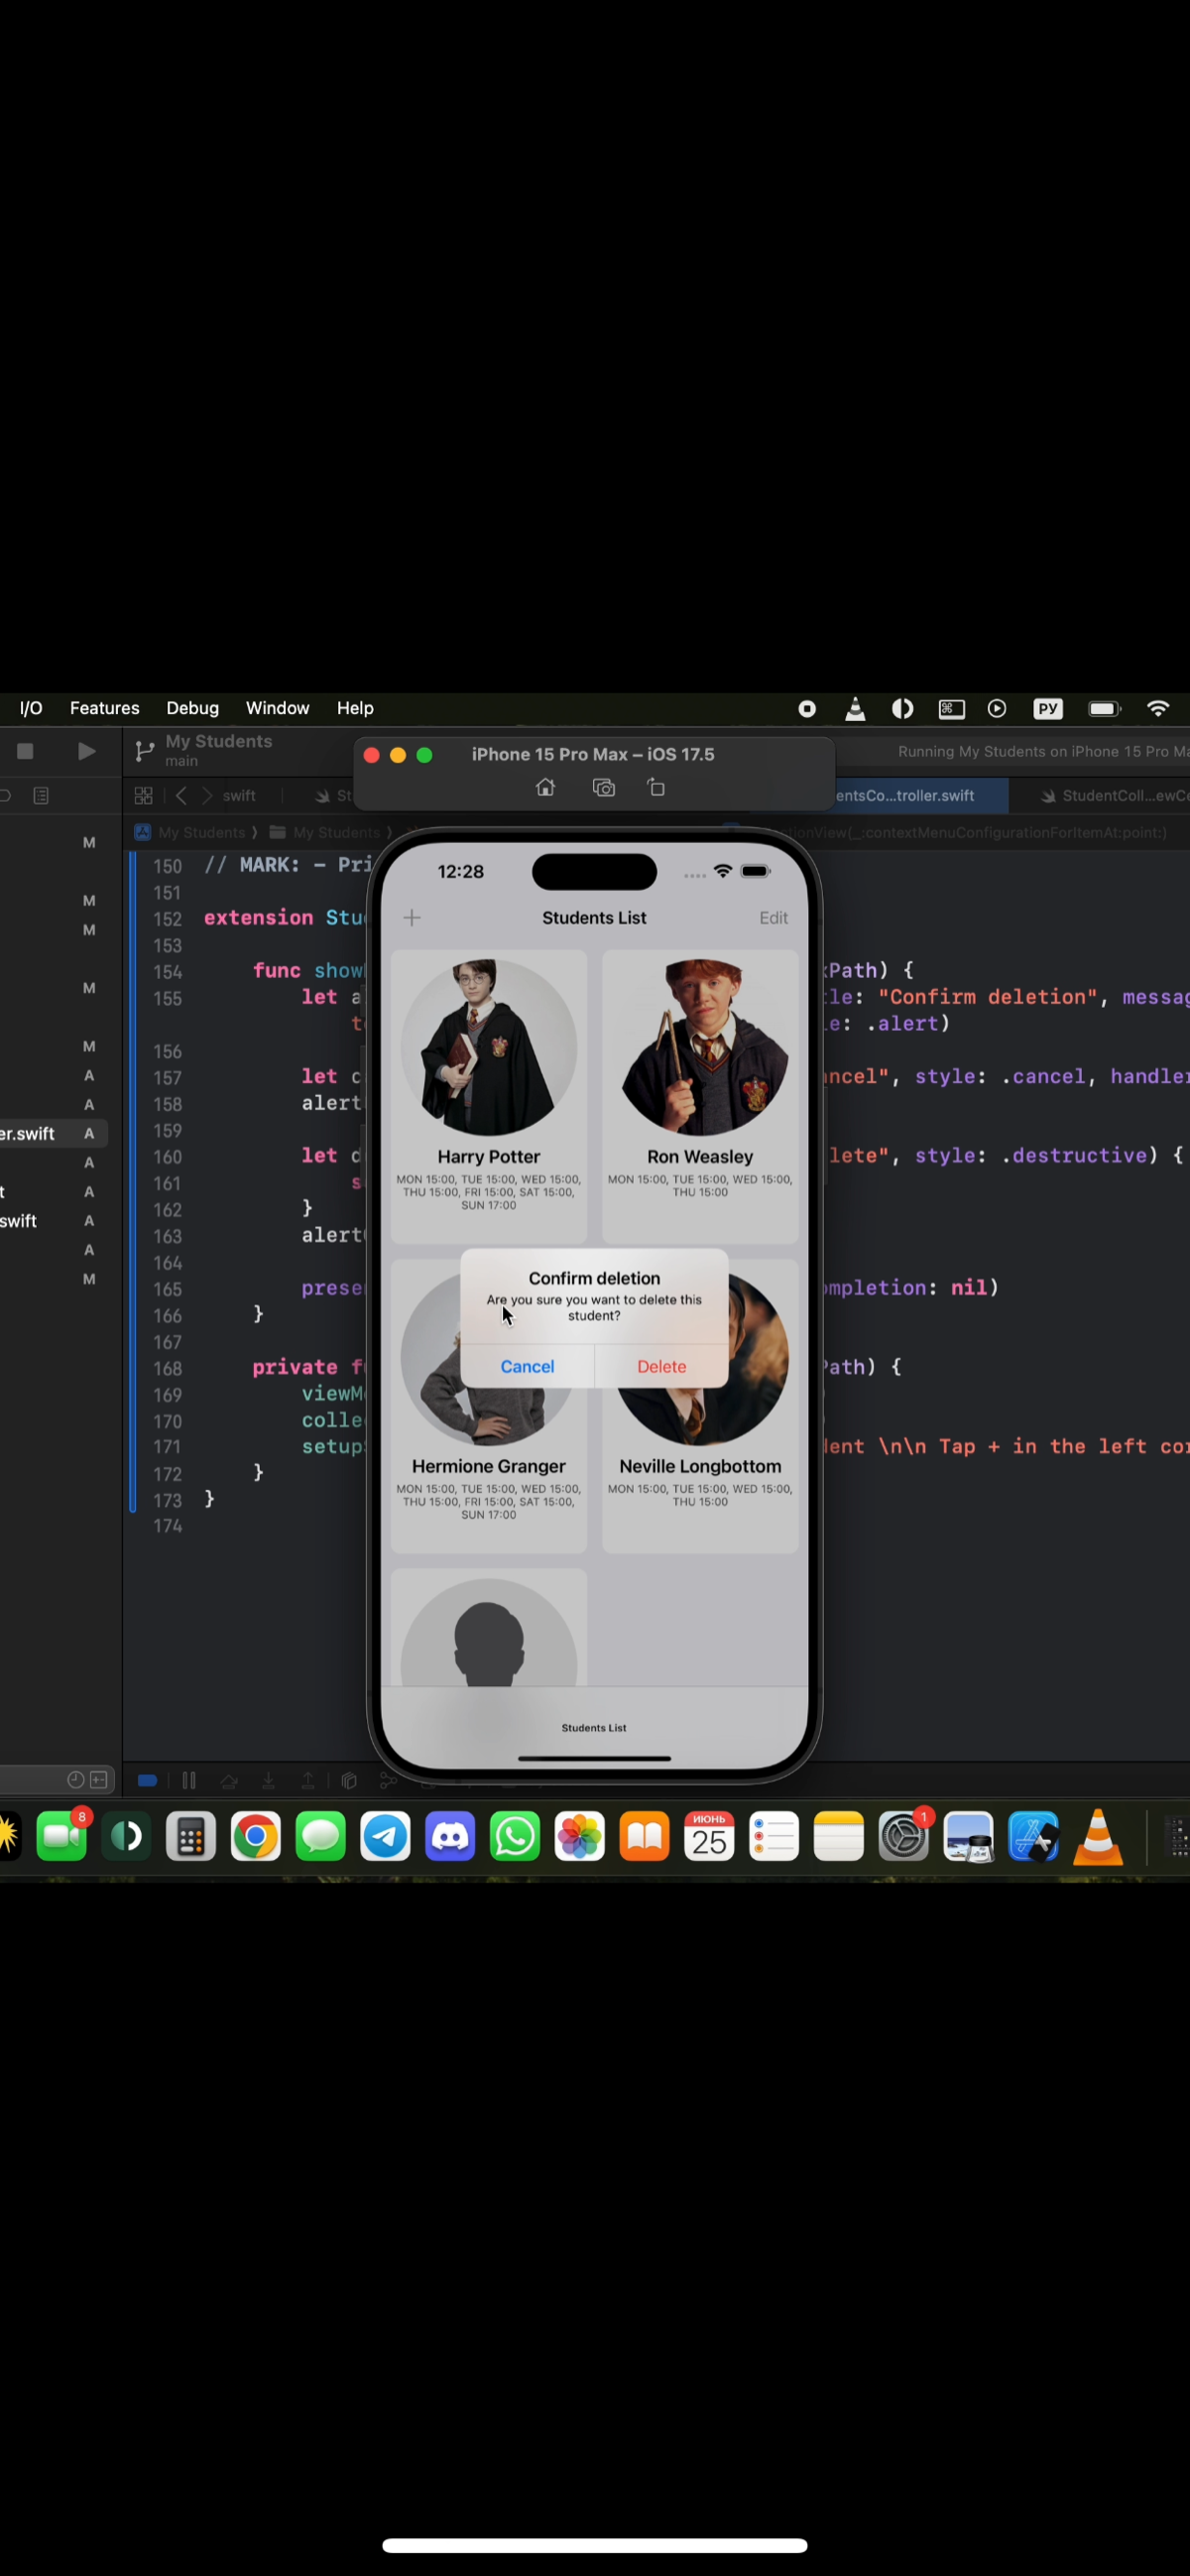This screenshot has height=2576, width=1190.
Task: Tap Cancel in Confirm deletion alert
Action: 527,1366
